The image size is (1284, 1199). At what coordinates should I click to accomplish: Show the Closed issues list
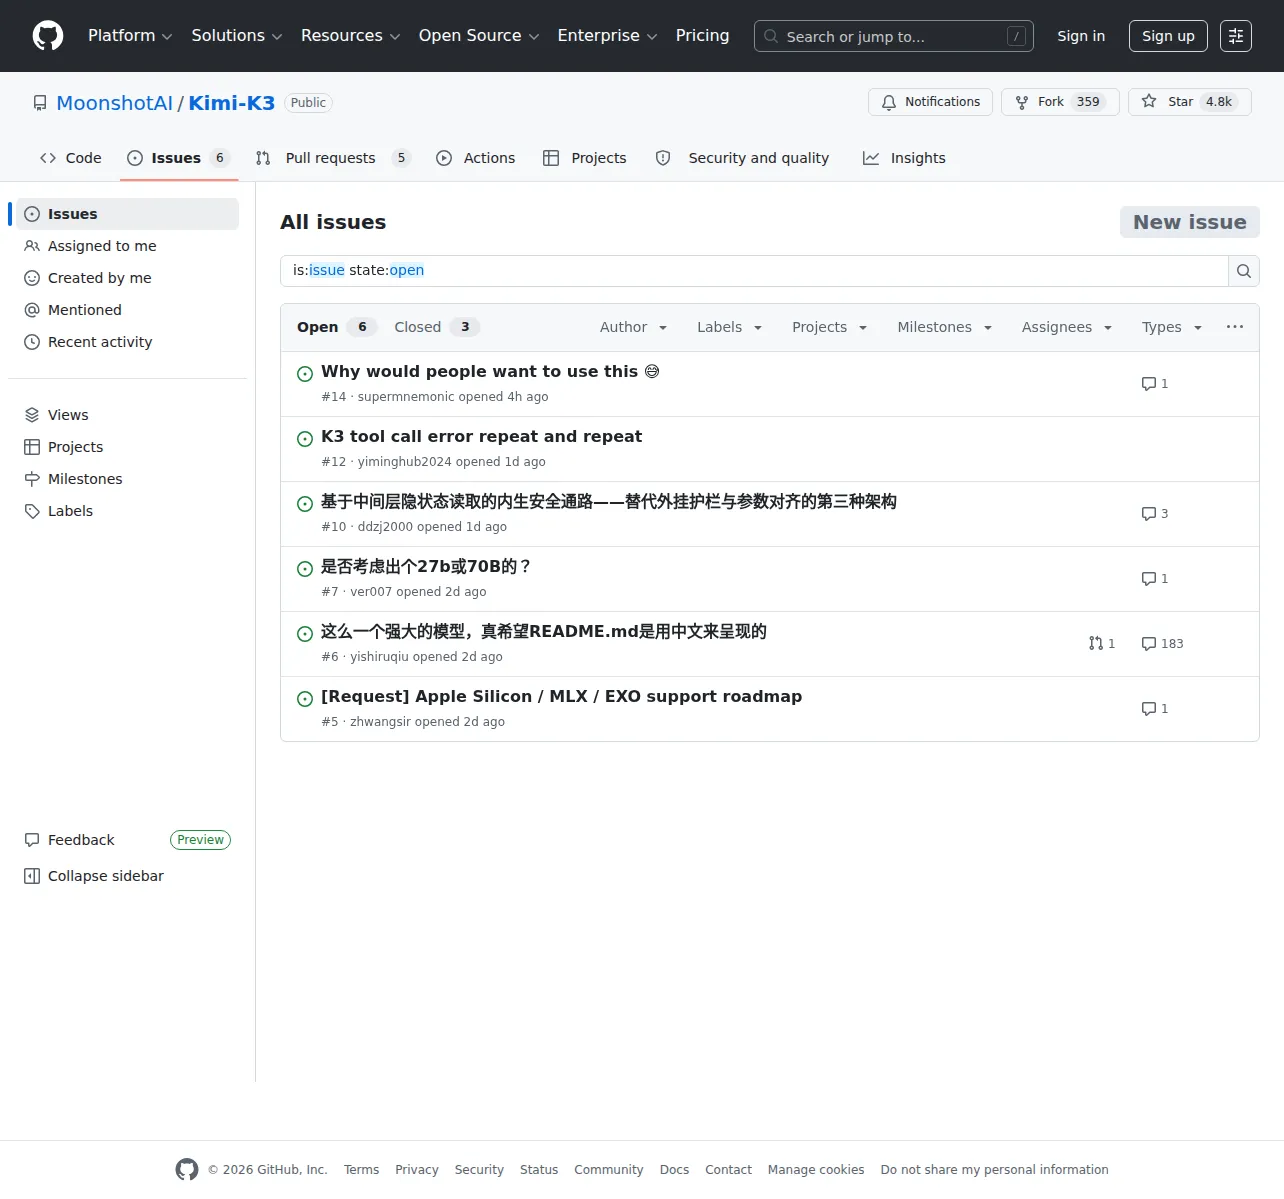point(437,327)
